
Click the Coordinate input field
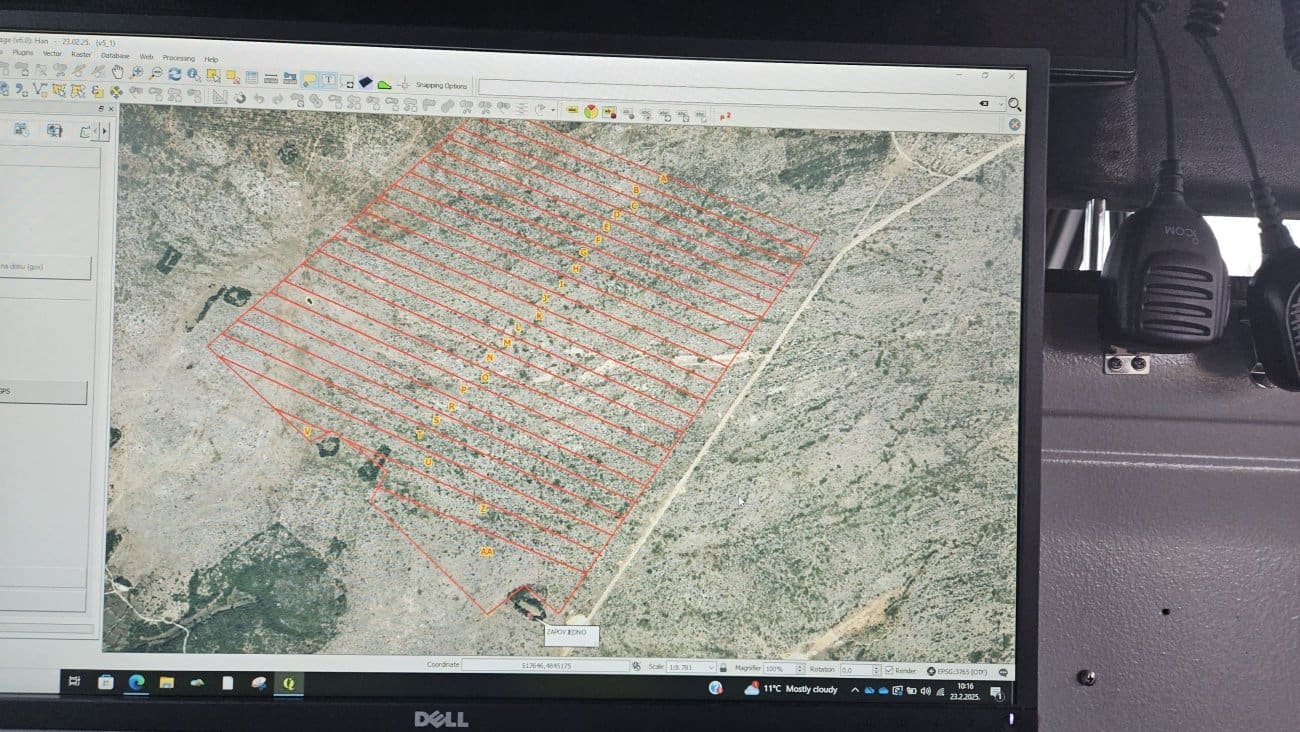point(545,664)
